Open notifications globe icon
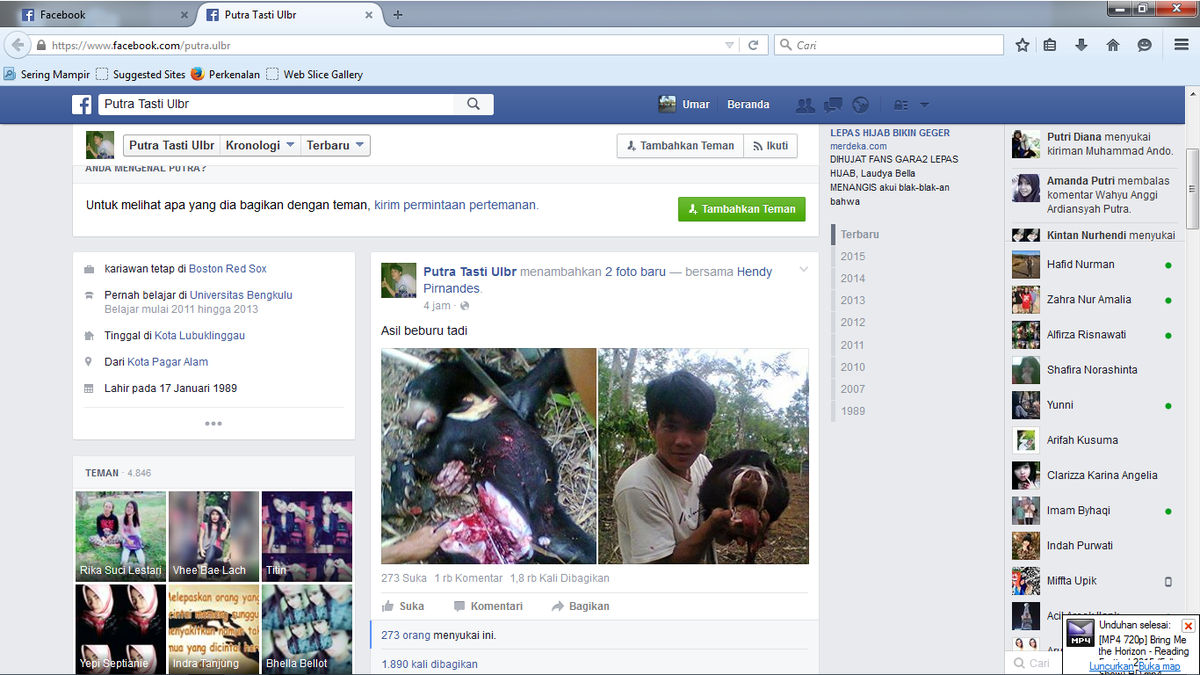Image resolution: width=1200 pixels, height=675 pixels. coord(861,104)
